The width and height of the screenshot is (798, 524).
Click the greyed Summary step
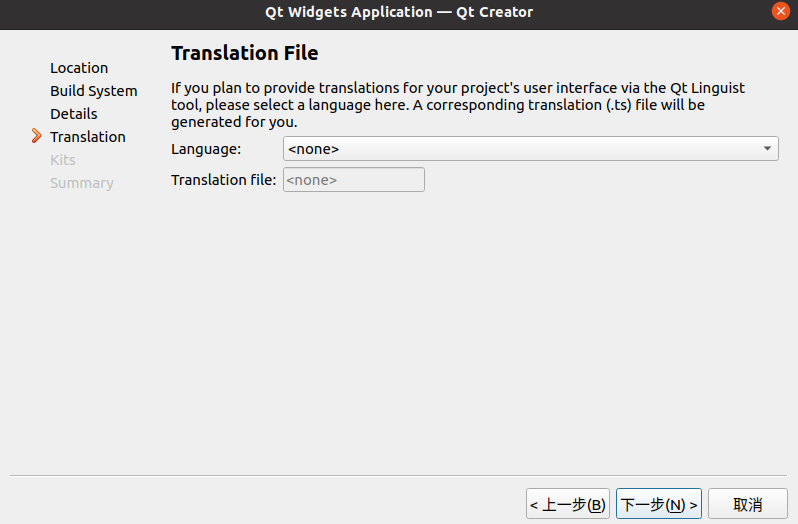pyautogui.click(x=81, y=183)
